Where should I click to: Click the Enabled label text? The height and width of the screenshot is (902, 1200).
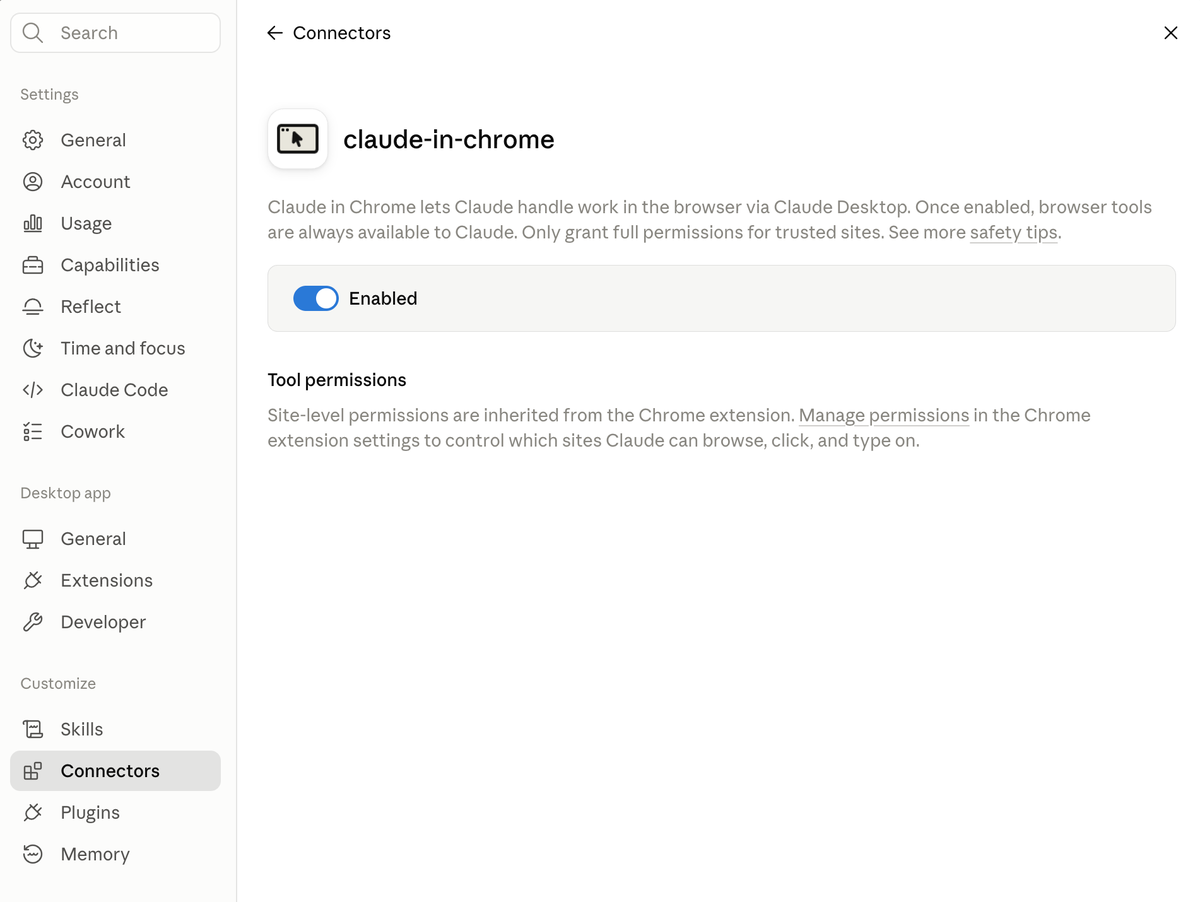click(x=383, y=298)
